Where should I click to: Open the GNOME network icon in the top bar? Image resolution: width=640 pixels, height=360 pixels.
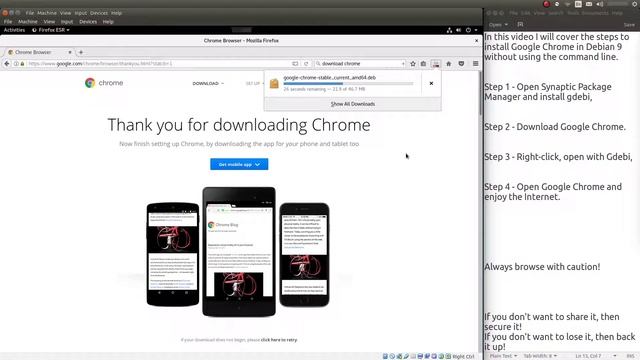pyautogui.click(x=449, y=30)
